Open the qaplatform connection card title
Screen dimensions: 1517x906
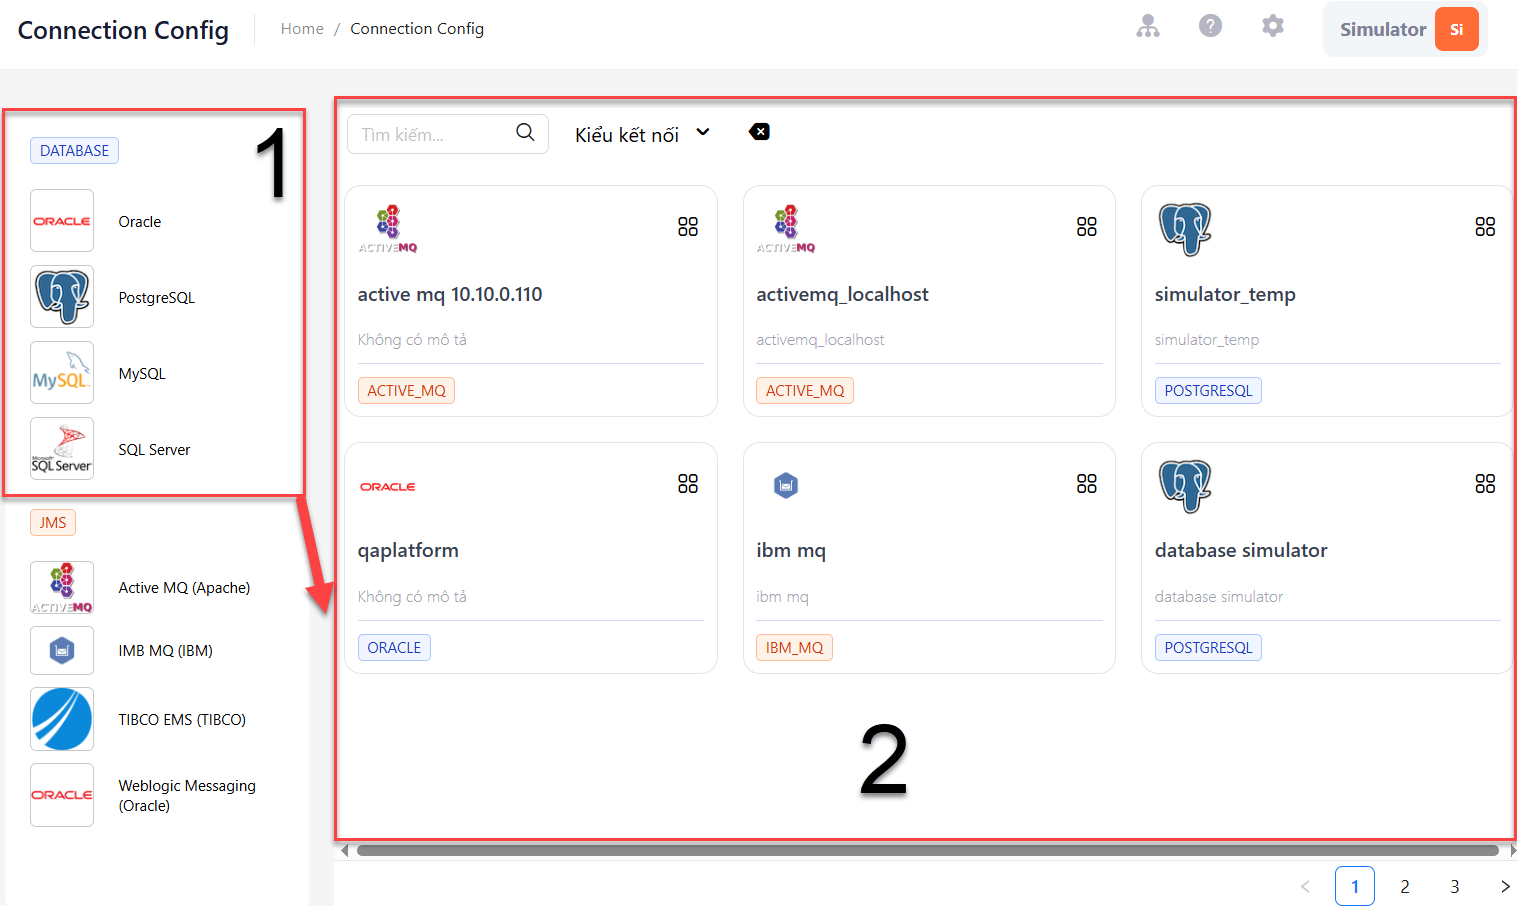[408, 550]
